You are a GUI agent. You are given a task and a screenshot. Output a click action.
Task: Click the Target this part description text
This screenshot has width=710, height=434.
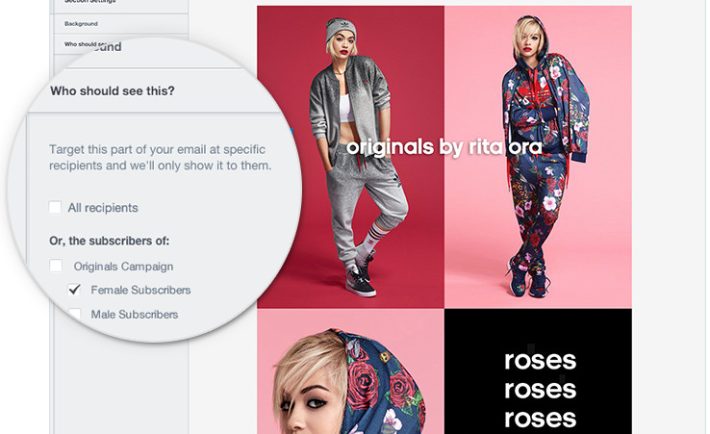click(x=160, y=157)
